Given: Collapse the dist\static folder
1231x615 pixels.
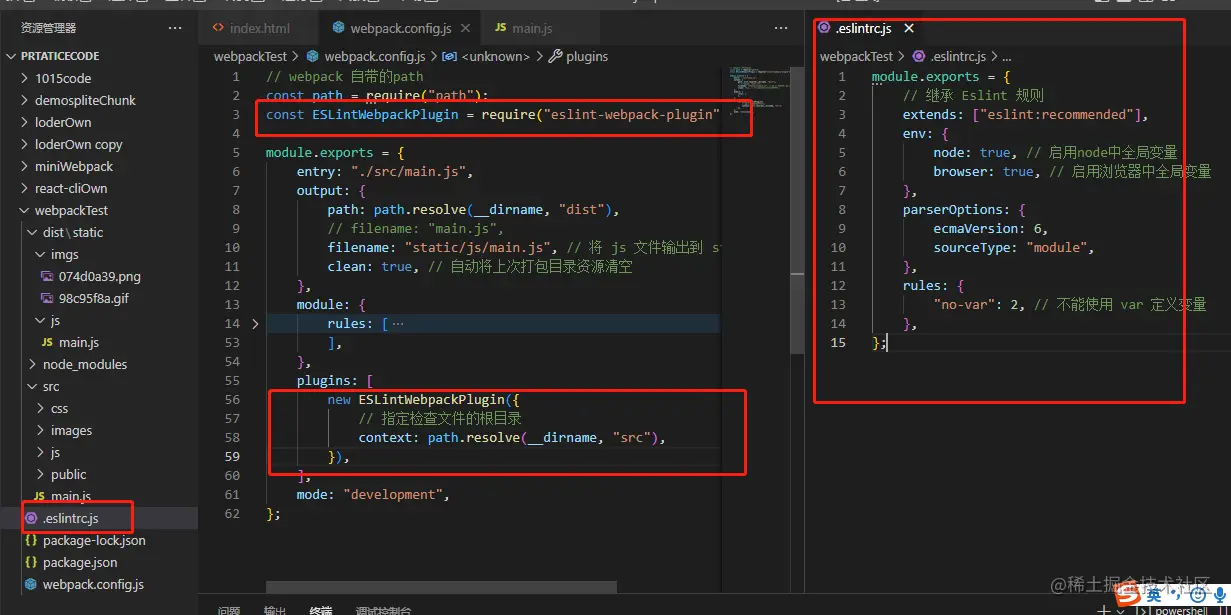Looking at the screenshot, I should 99,232.
